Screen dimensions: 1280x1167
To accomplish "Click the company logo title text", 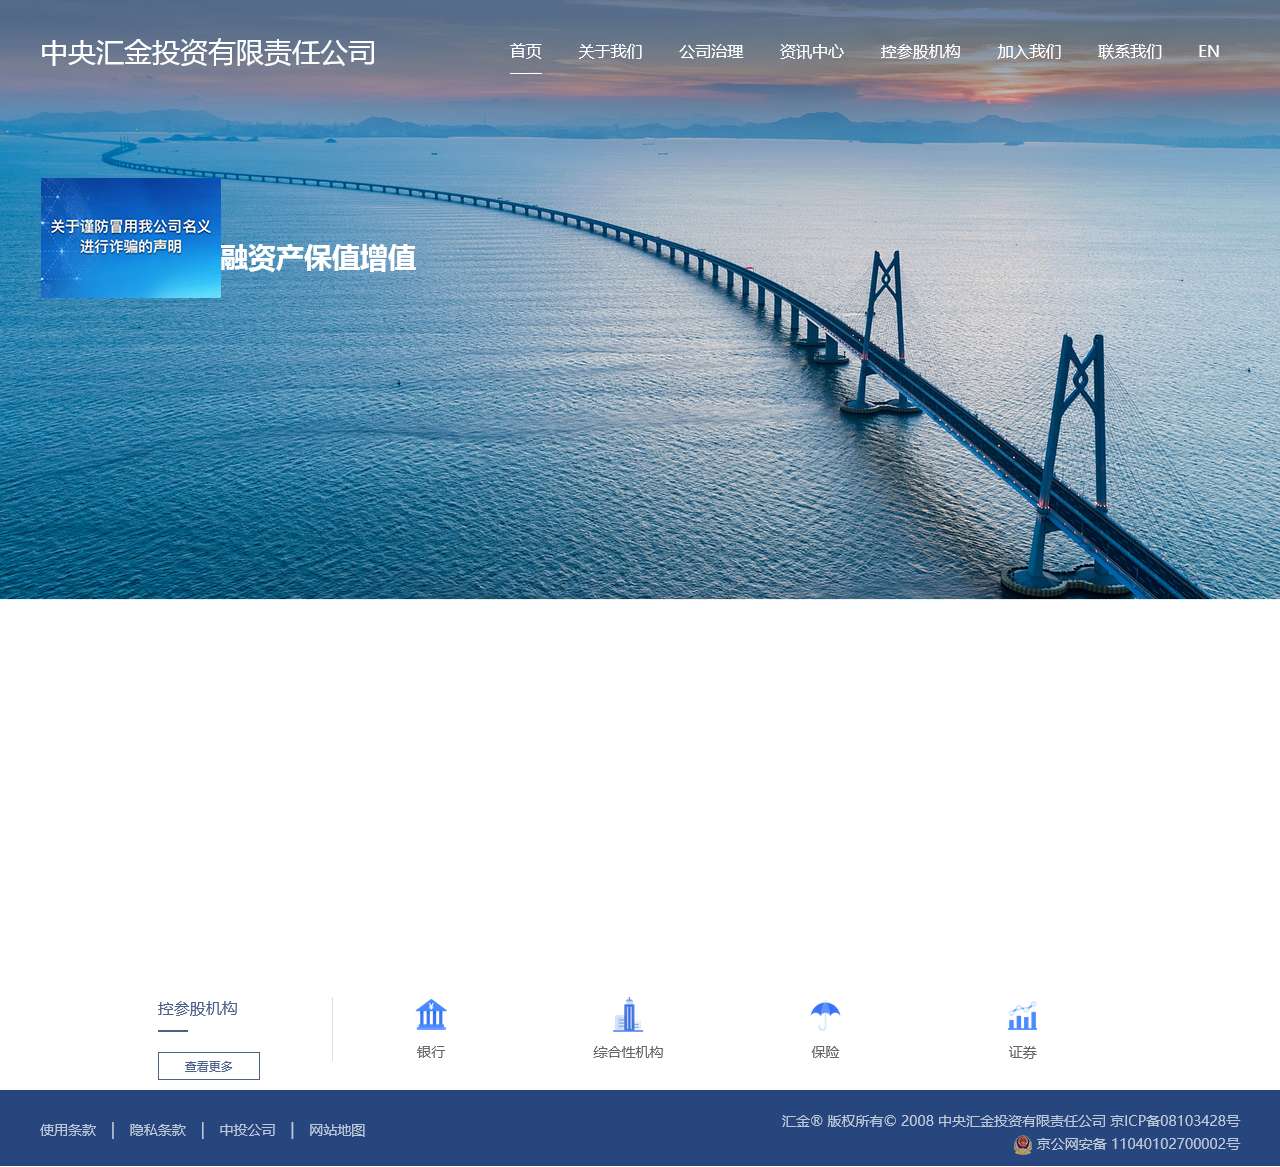I will pos(208,53).
